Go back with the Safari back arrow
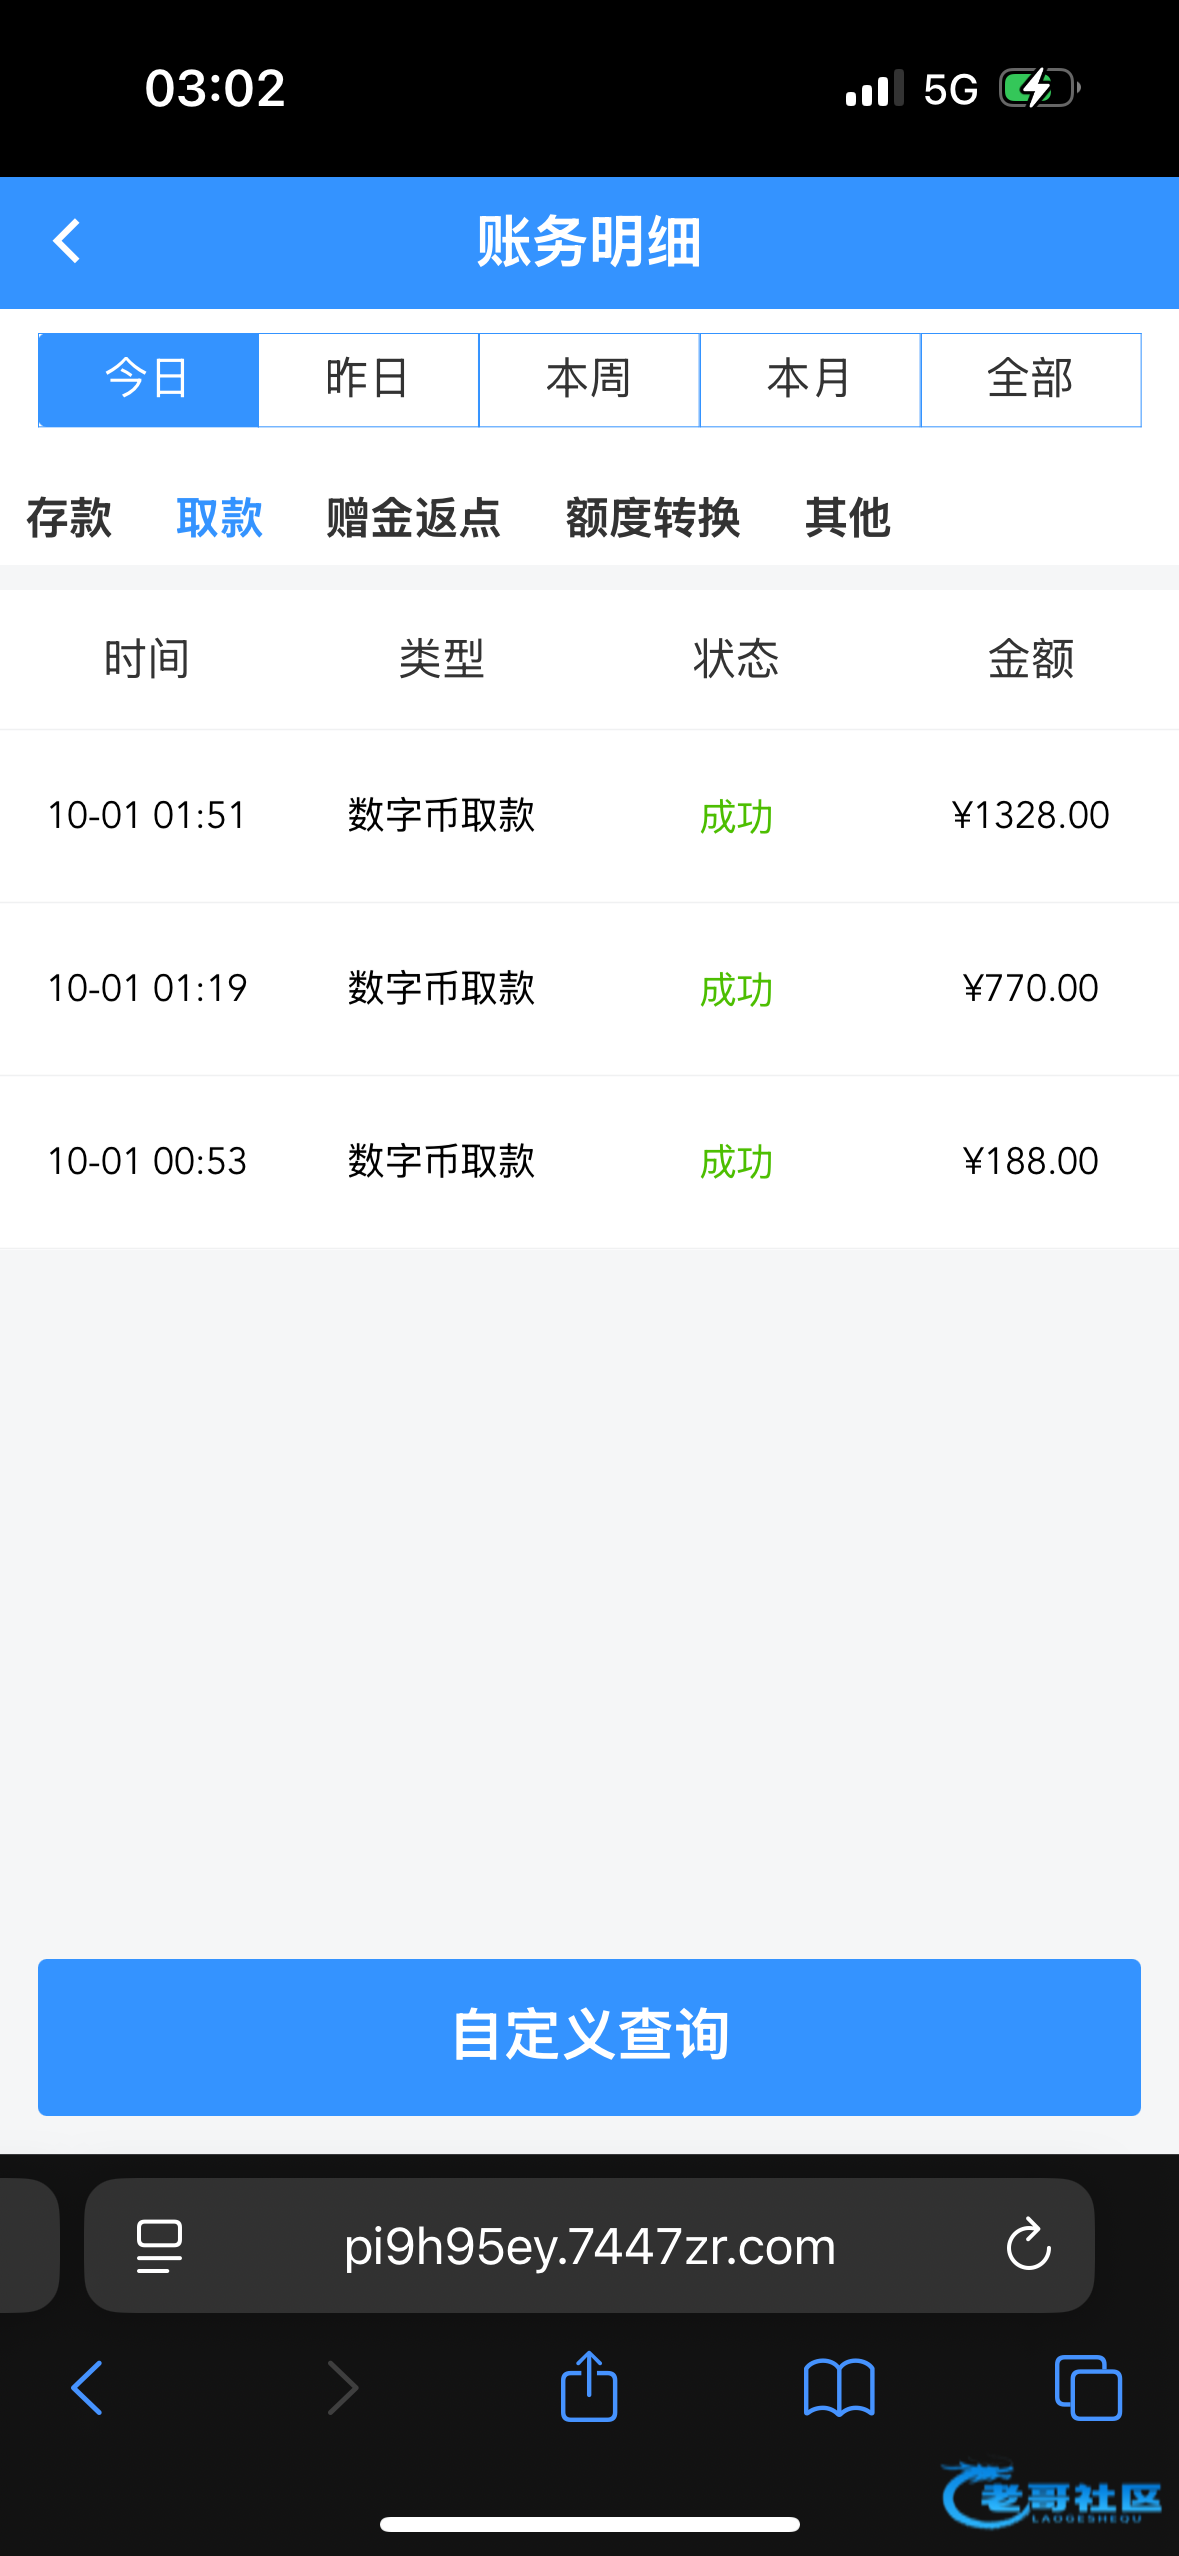 click(87, 2388)
